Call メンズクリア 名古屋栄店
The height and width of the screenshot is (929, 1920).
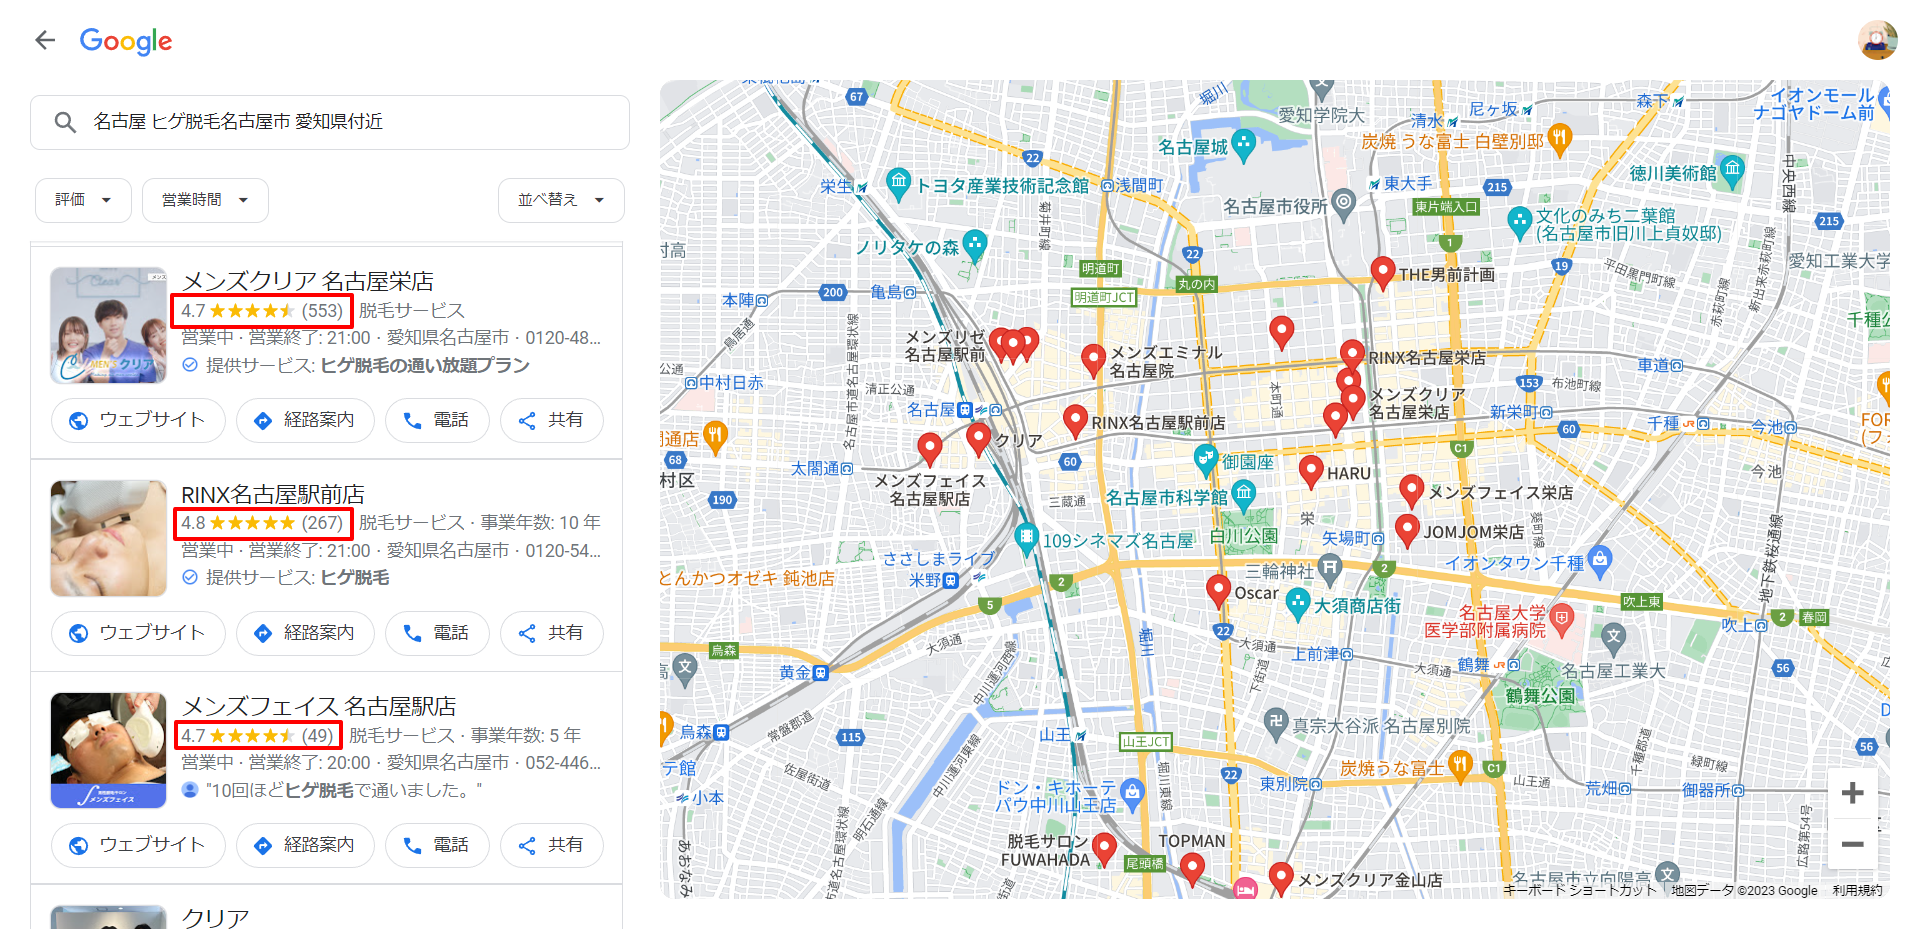[x=437, y=420]
